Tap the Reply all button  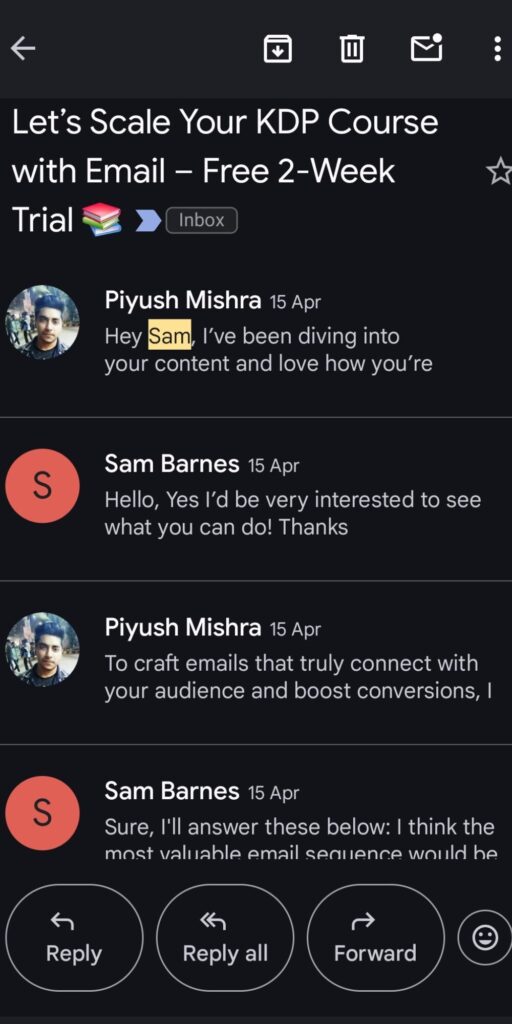(225, 938)
